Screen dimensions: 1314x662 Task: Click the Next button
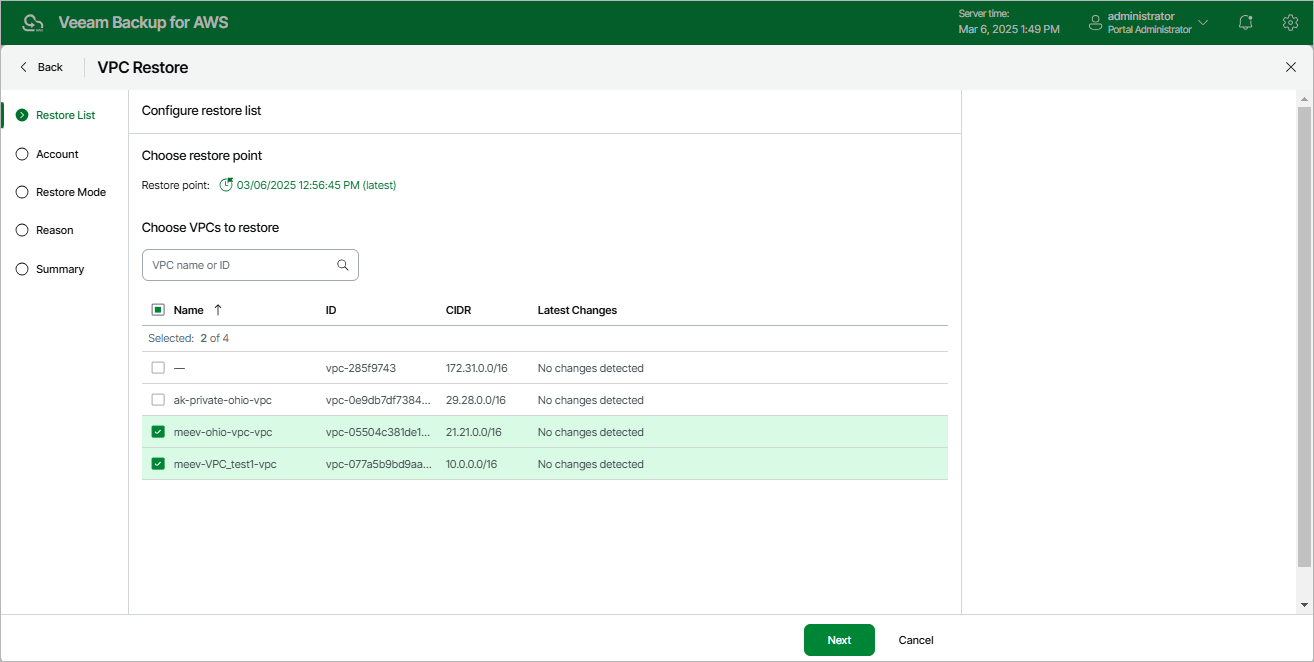838,640
